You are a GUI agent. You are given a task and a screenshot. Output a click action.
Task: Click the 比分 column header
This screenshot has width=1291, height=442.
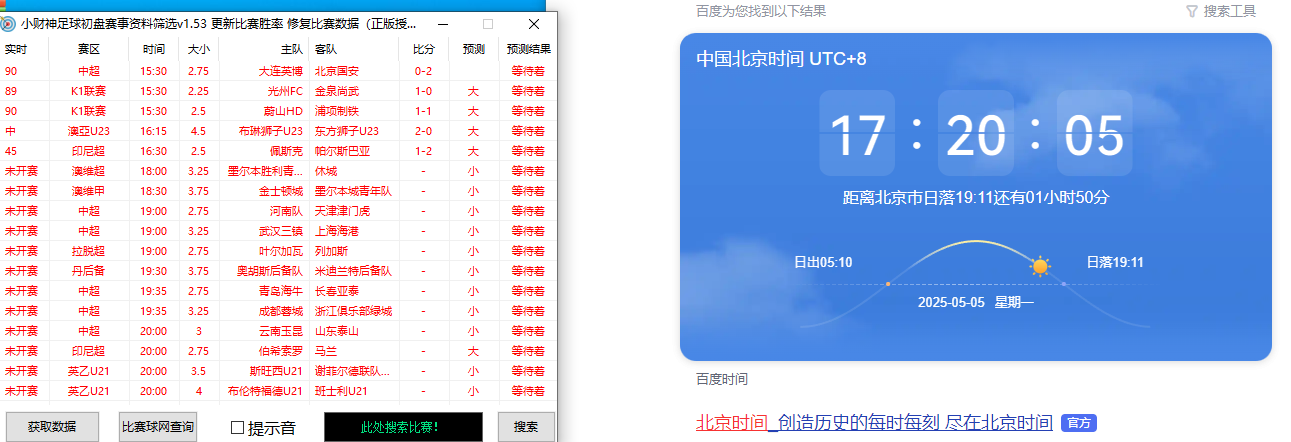(423, 49)
